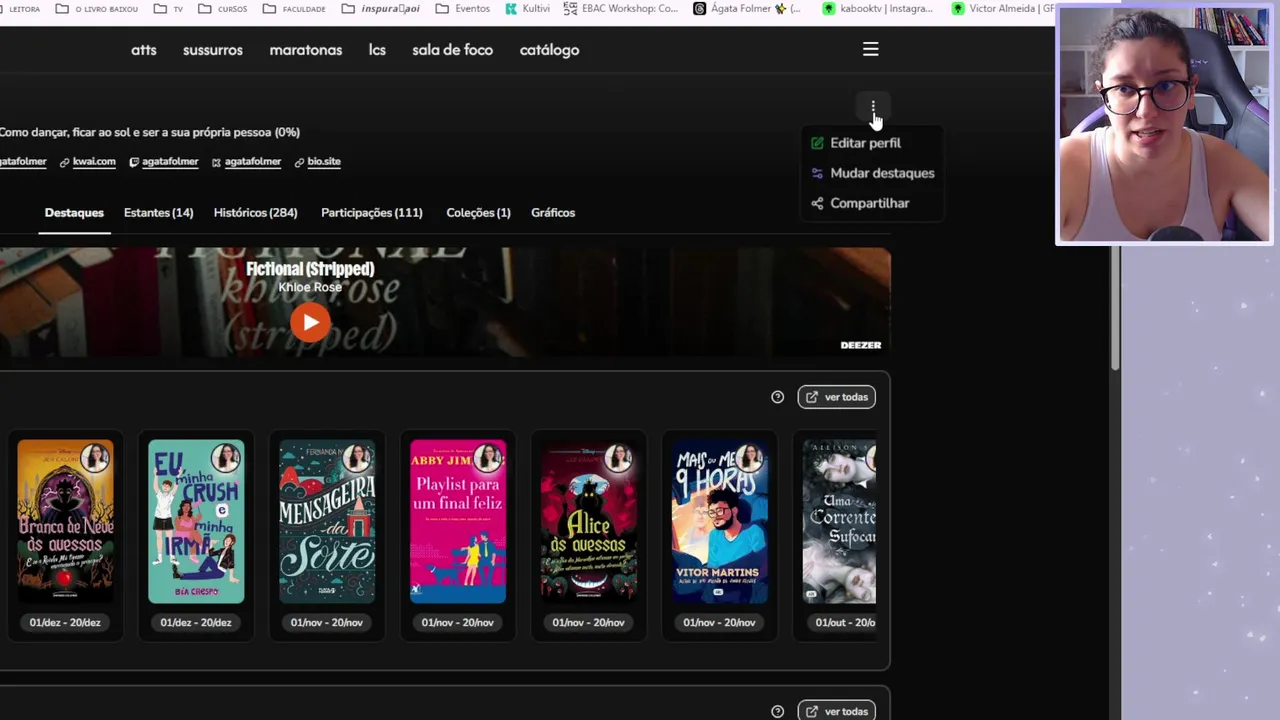This screenshot has height=720, width=1280.
Task: Click the three-dot profile options icon
Action: pyautogui.click(x=873, y=107)
